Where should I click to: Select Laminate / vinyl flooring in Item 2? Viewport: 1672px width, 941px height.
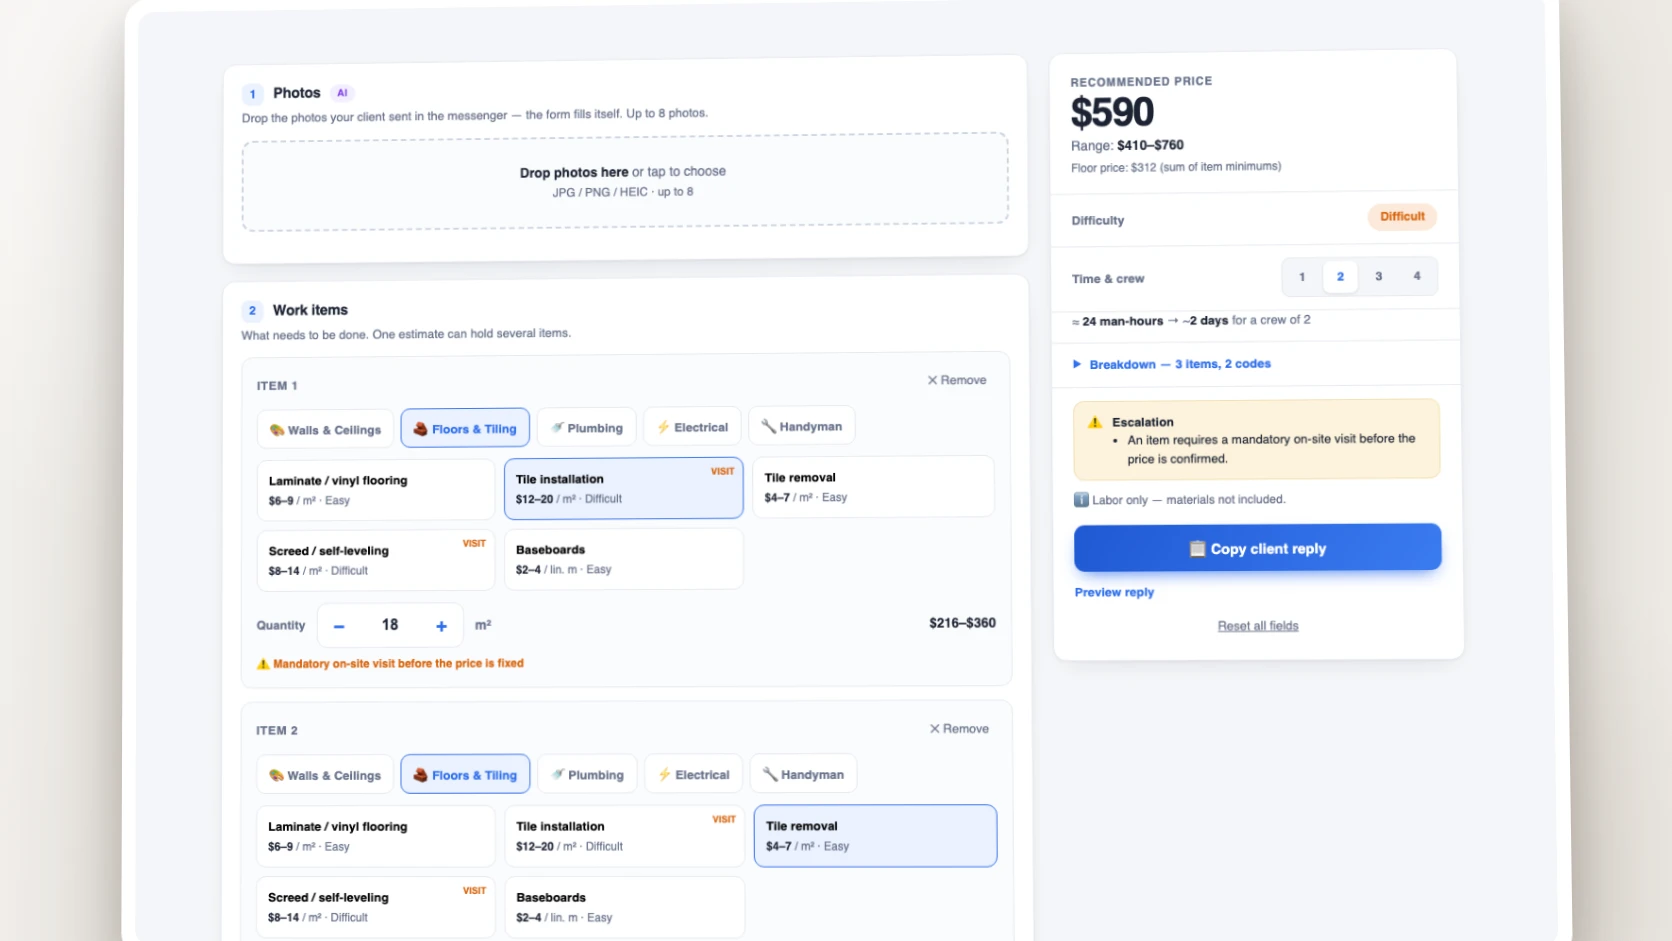point(376,836)
